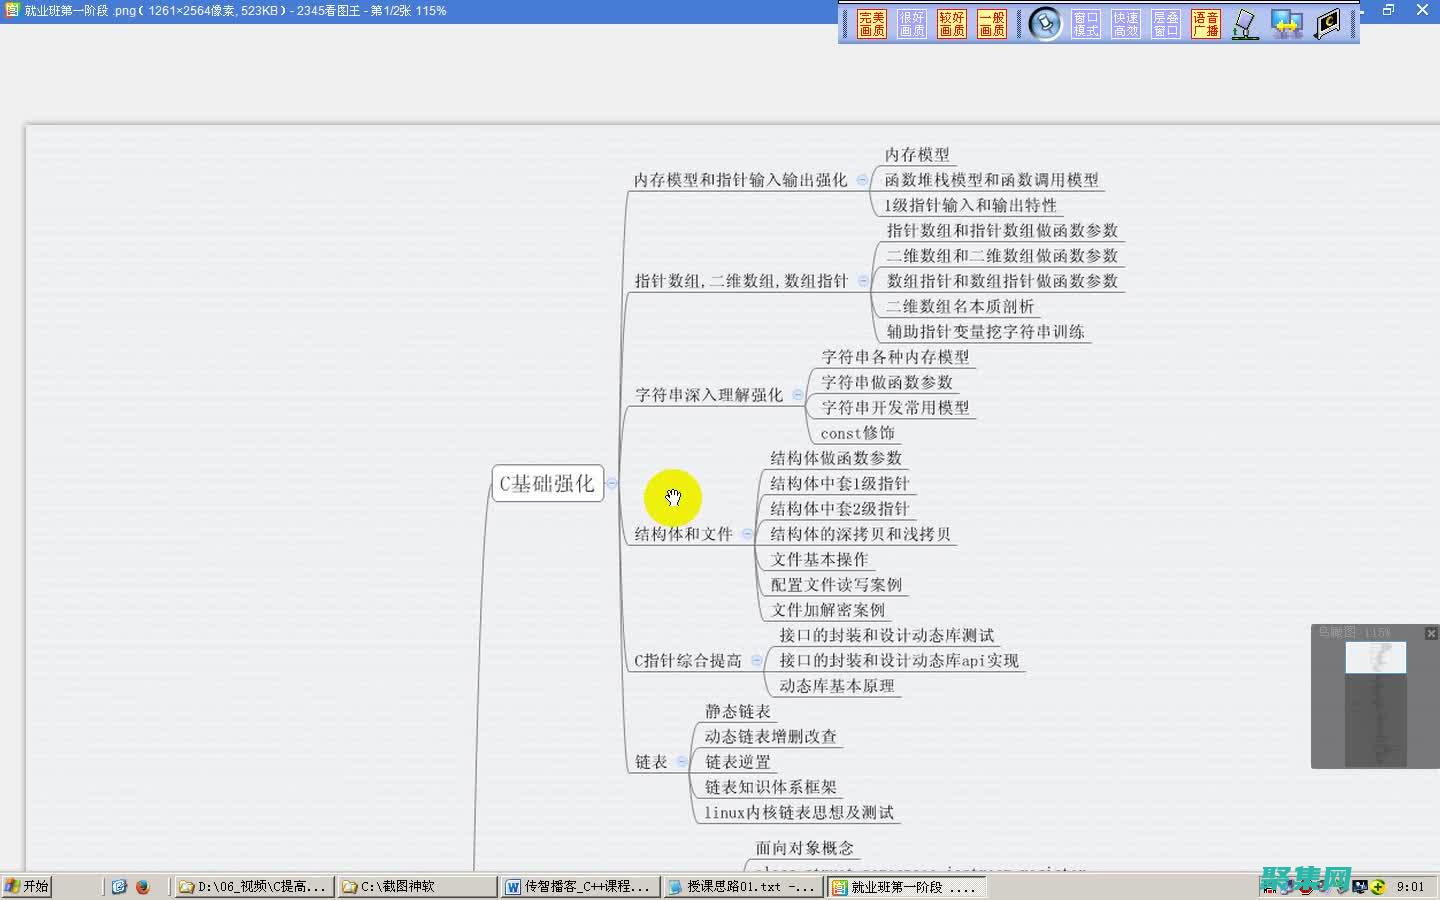
Task: Collapse the 结构体和文件 branch
Action: 746,534
